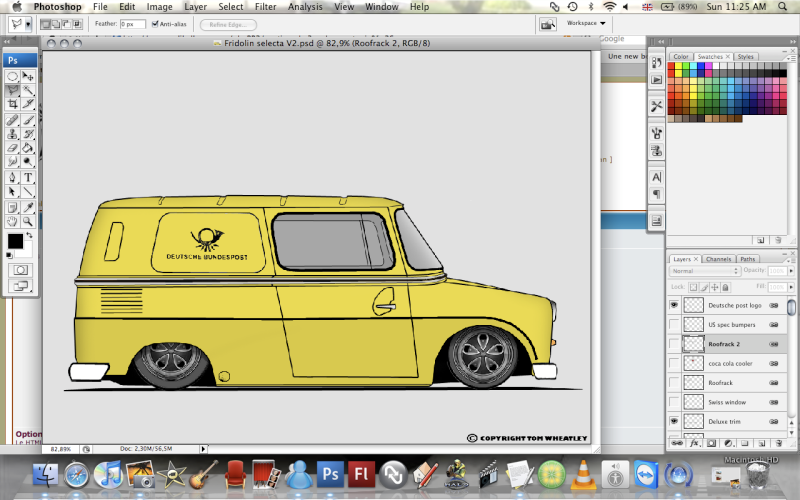Screen dimensions: 800x500
Task: Open the Filter menu
Action: [x=265, y=7]
